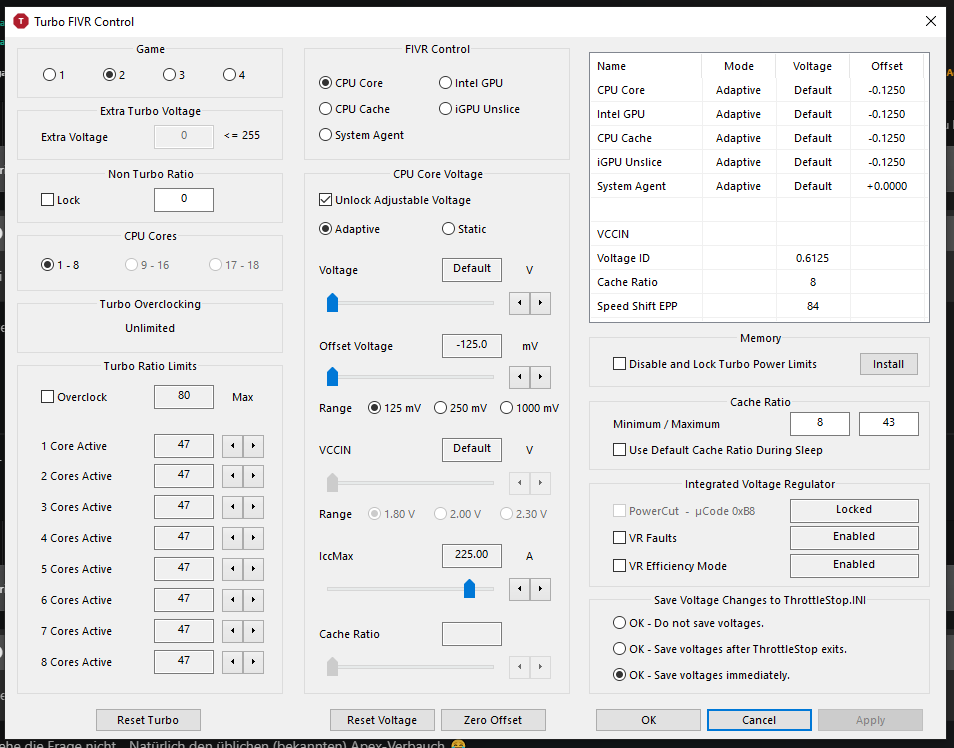Select the Intel GPU row in table

point(757,114)
